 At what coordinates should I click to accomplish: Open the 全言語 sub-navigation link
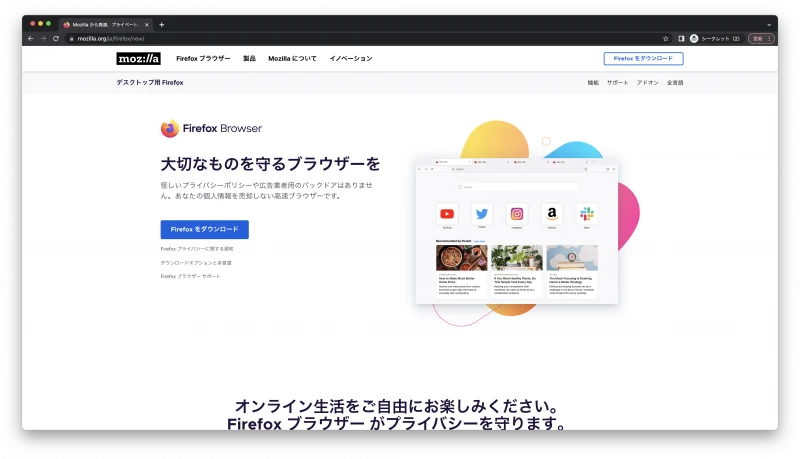pos(675,83)
